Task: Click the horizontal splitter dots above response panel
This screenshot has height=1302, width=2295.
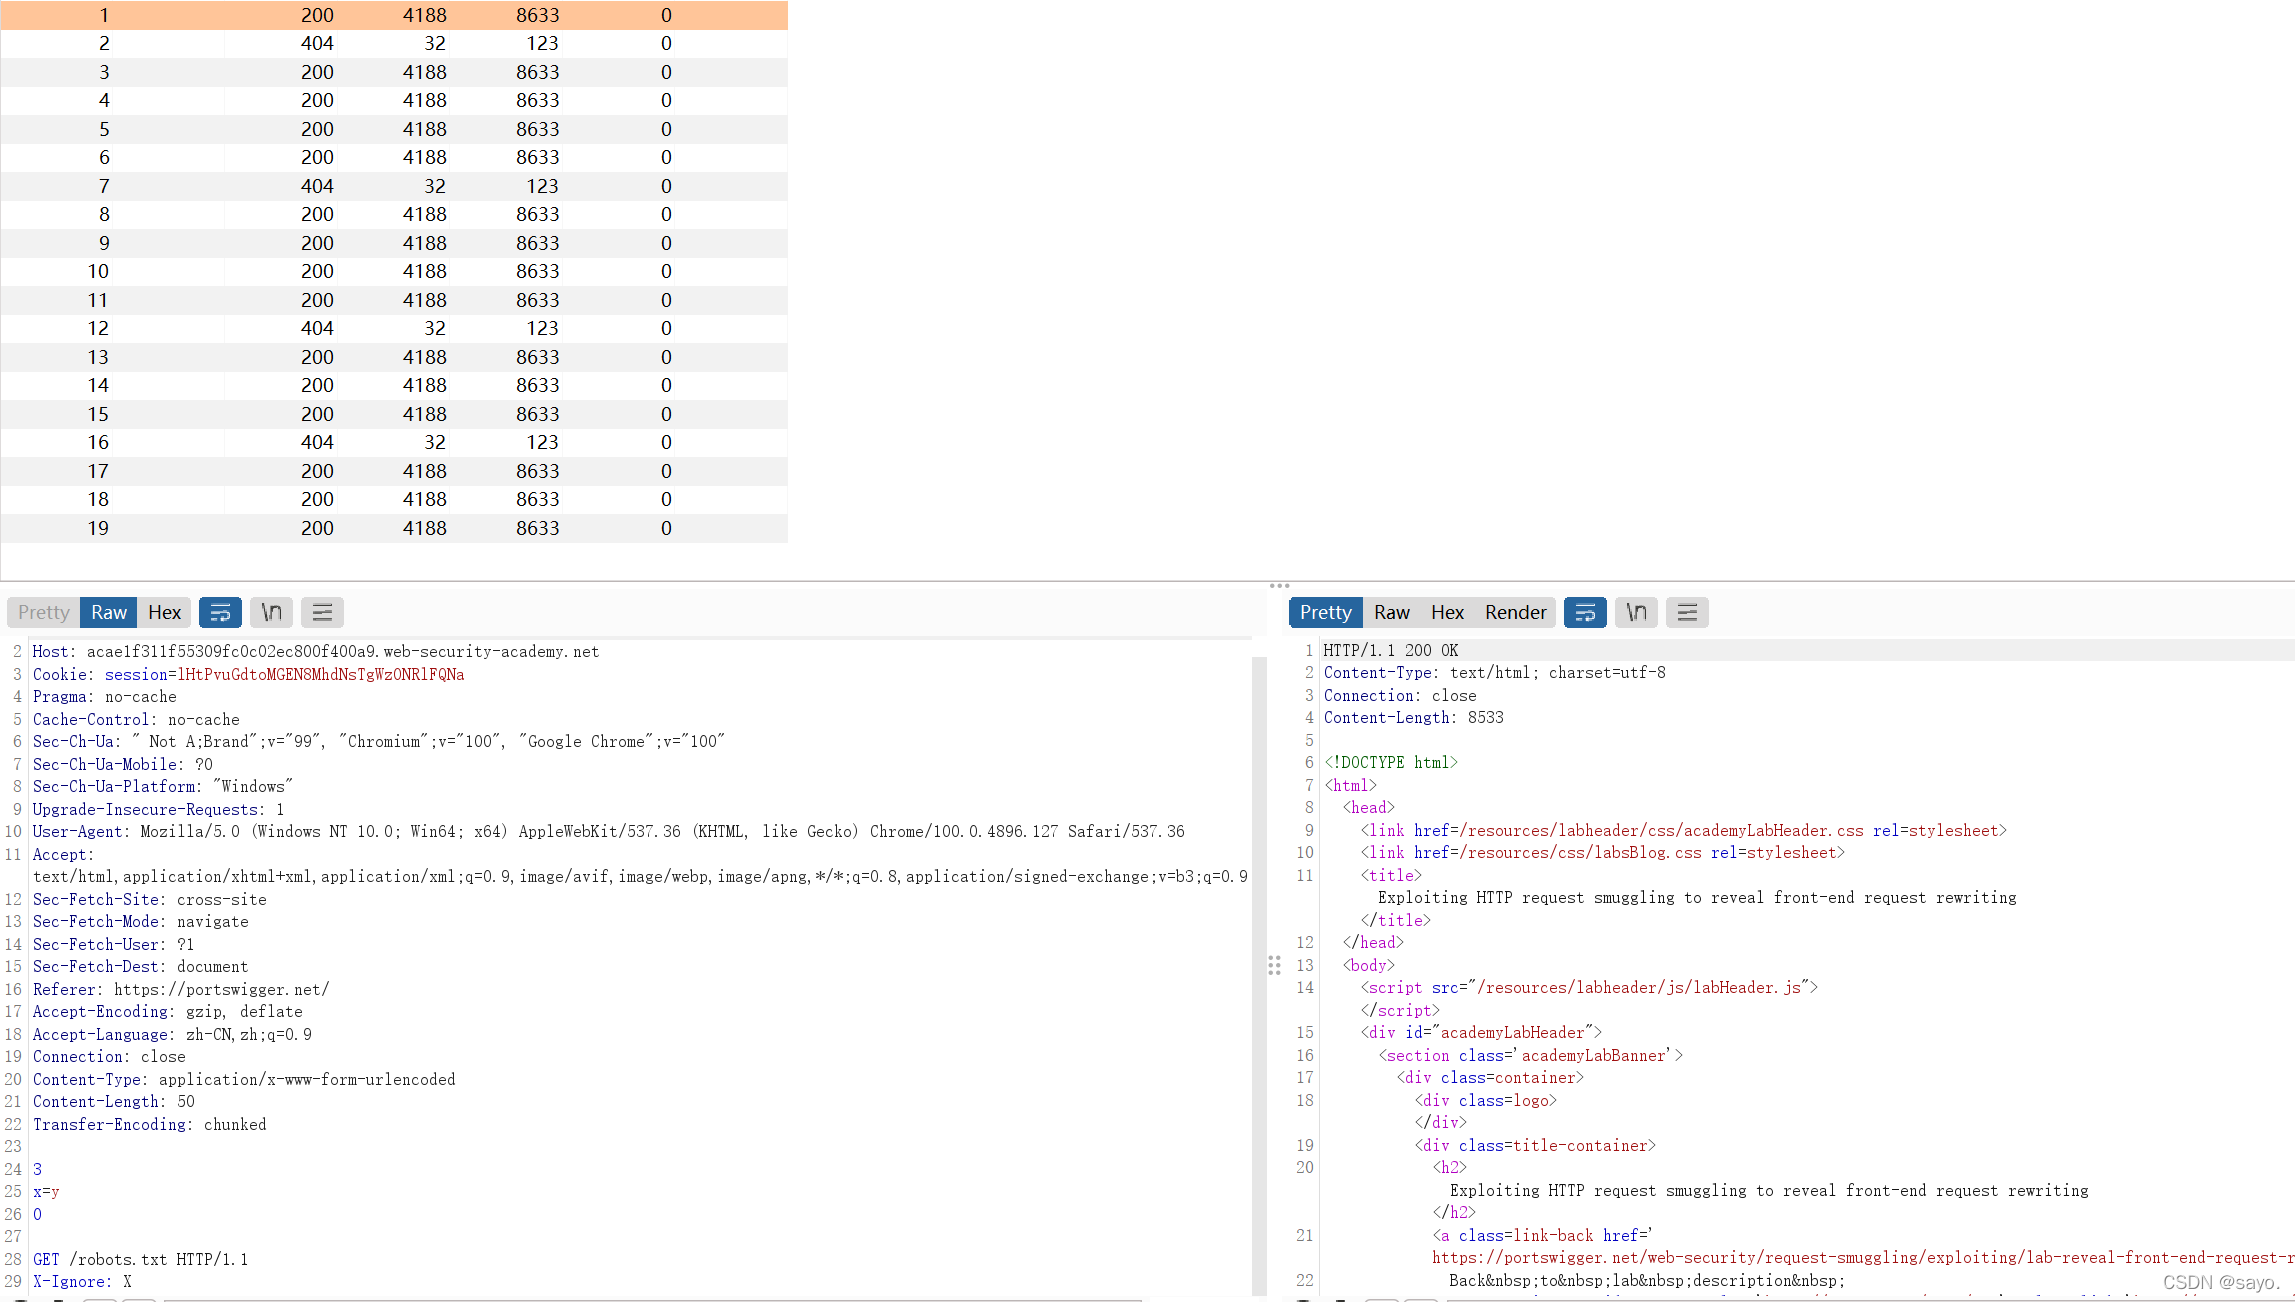Action: tap(1279, 586)
